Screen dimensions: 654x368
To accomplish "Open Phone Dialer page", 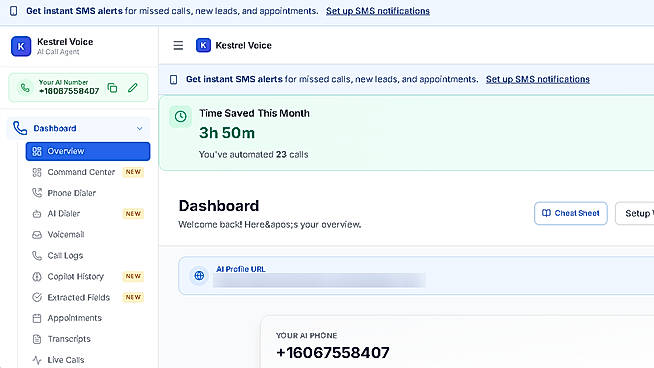I will [88, 193].
